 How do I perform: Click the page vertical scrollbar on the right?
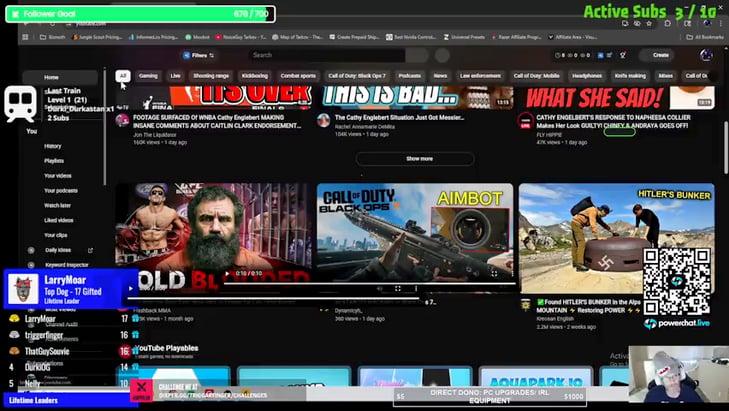click(725, 147)
